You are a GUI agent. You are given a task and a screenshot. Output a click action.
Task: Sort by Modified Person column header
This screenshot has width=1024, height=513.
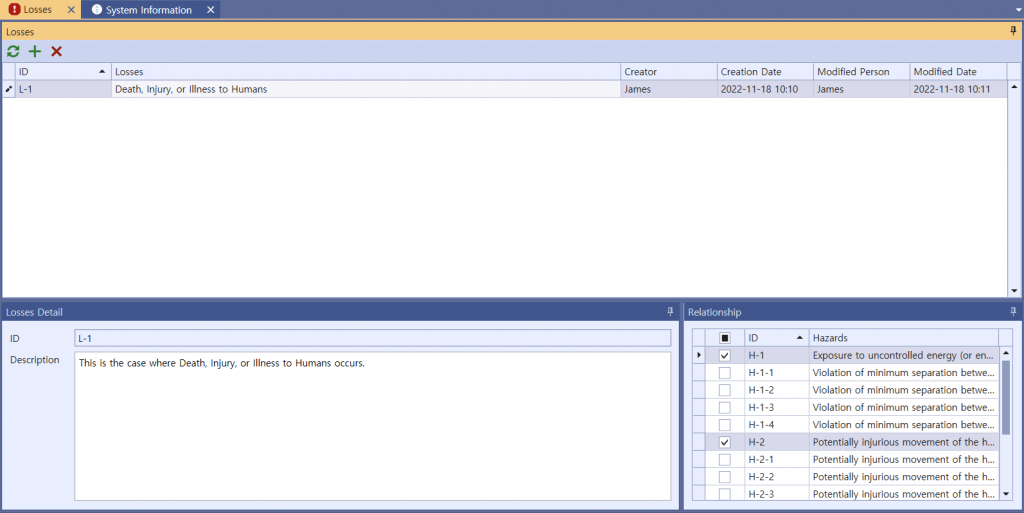[x=861, y=72]
